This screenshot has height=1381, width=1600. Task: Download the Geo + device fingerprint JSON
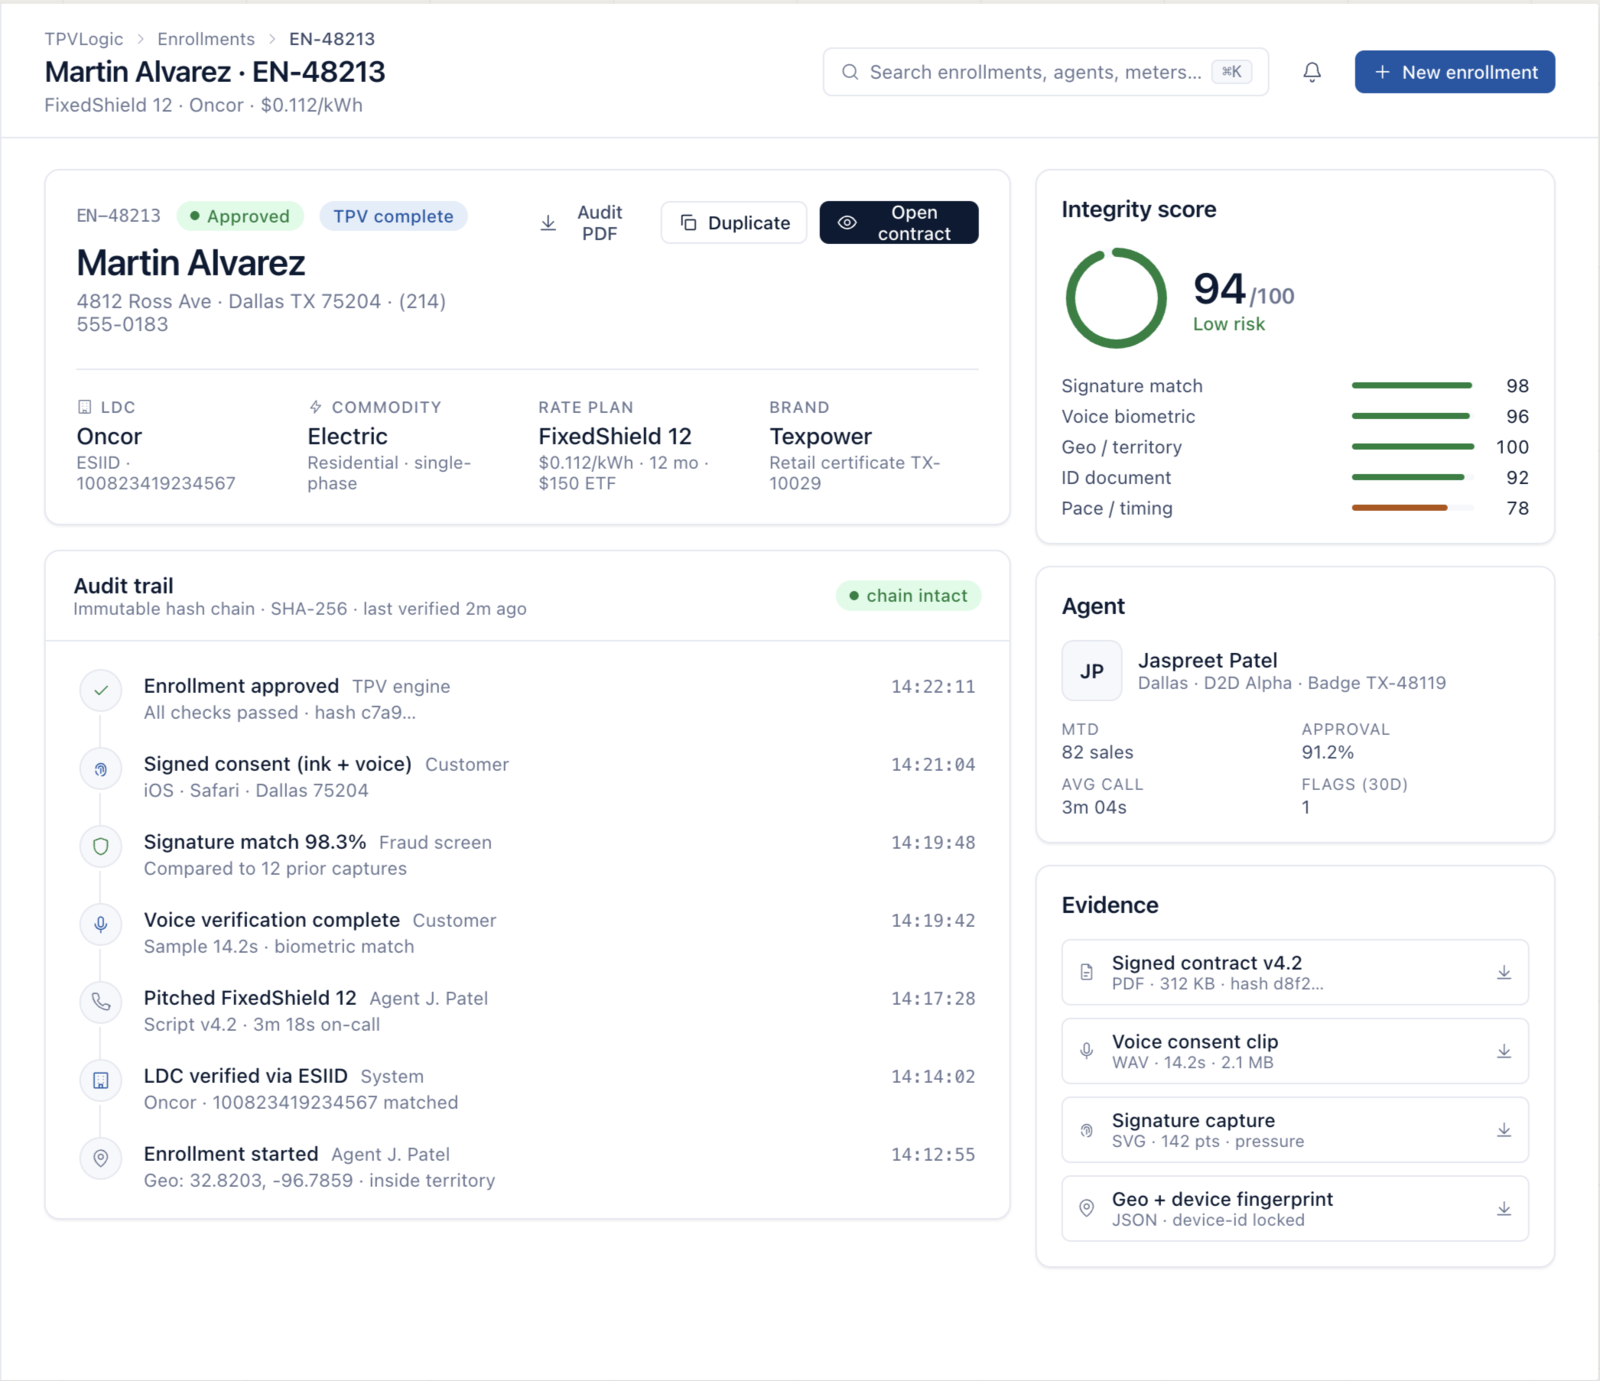pos(1503,1209)
